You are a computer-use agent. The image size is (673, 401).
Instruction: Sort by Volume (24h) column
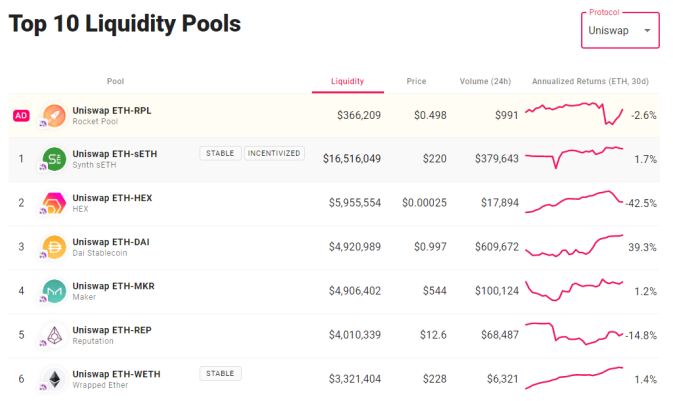485,81
